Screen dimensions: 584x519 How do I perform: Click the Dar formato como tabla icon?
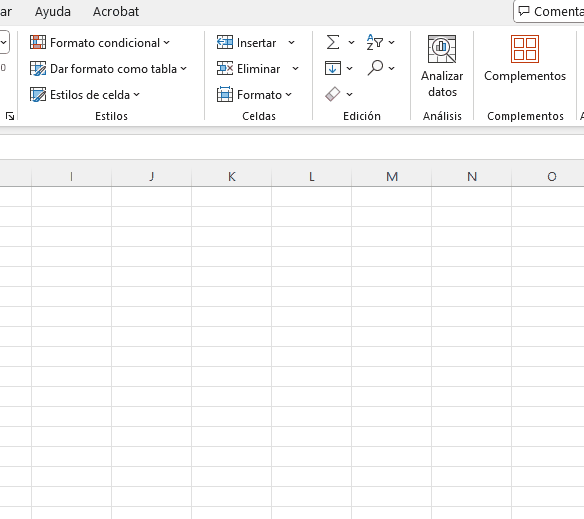pos(38,69)
